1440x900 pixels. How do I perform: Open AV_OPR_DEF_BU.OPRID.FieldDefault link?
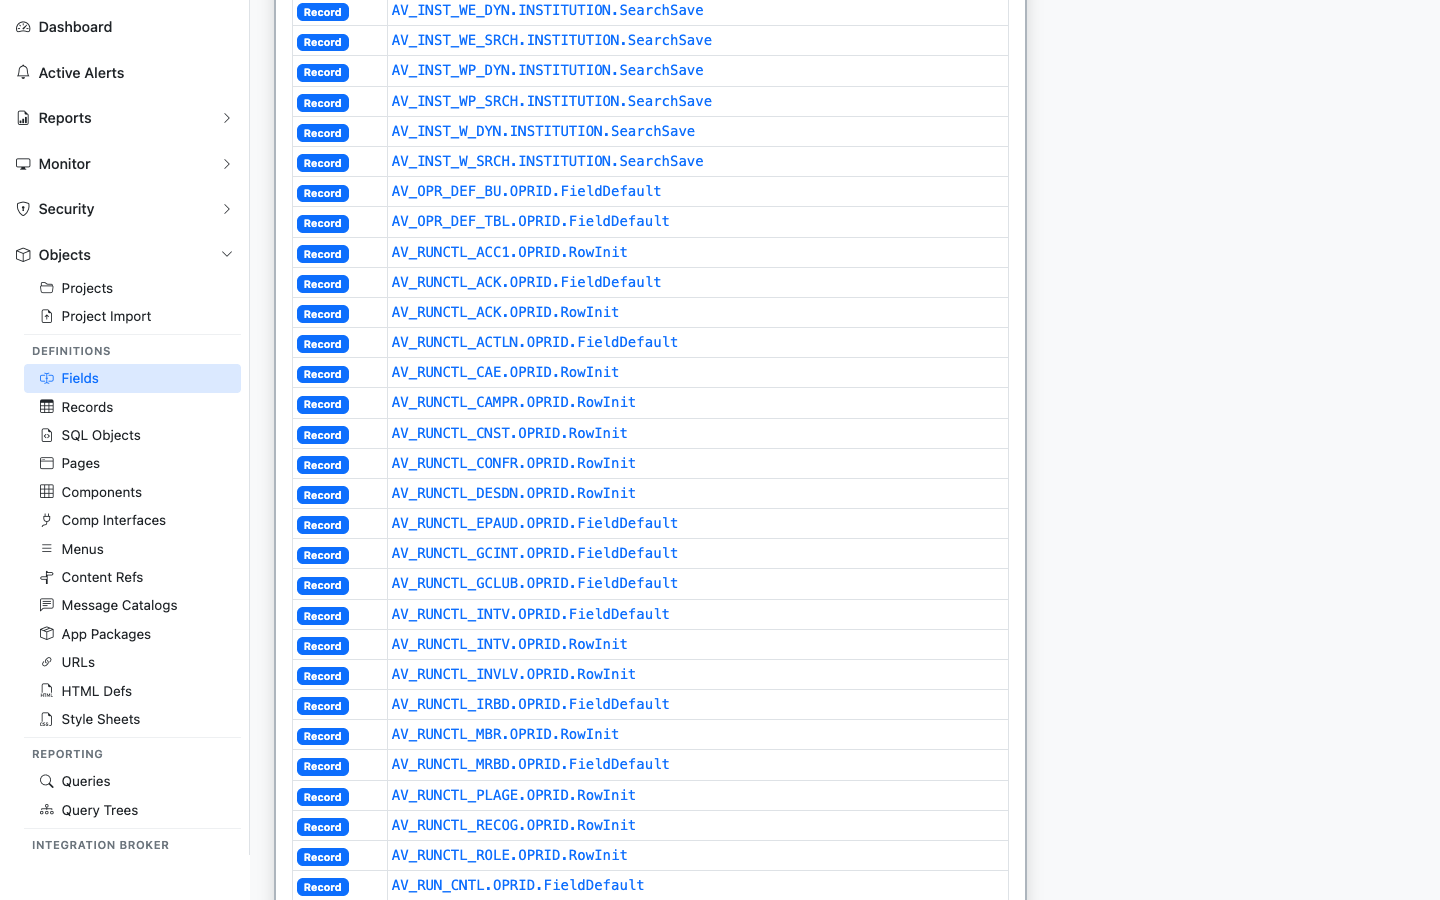[526, 191]
